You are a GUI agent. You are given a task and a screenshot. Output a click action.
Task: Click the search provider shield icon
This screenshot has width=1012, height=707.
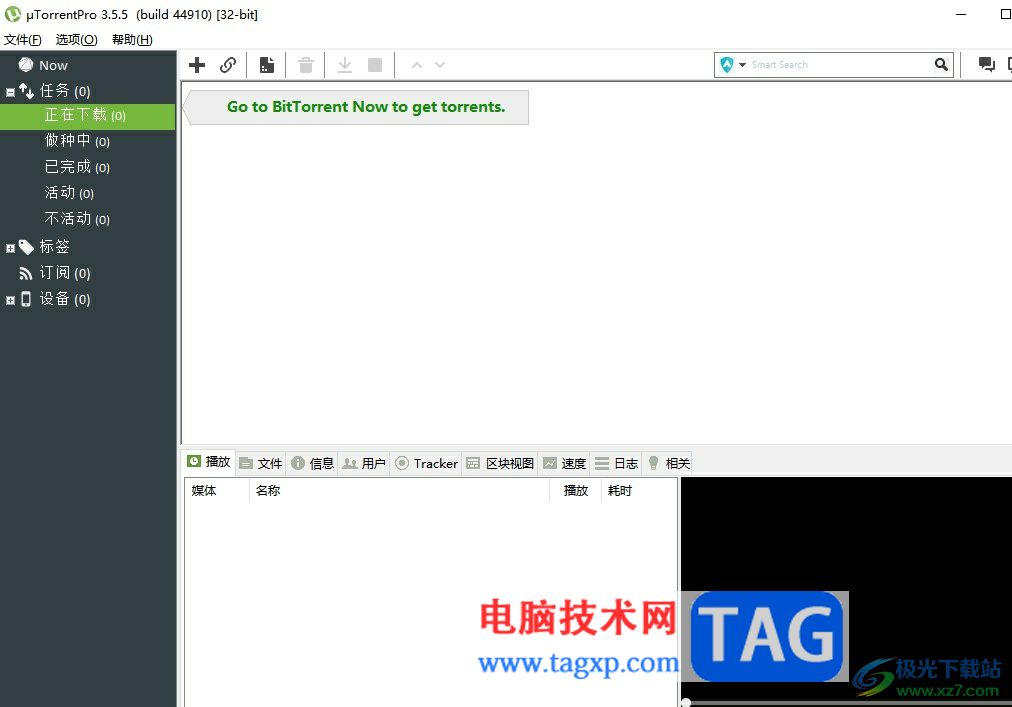click(727, 65)
